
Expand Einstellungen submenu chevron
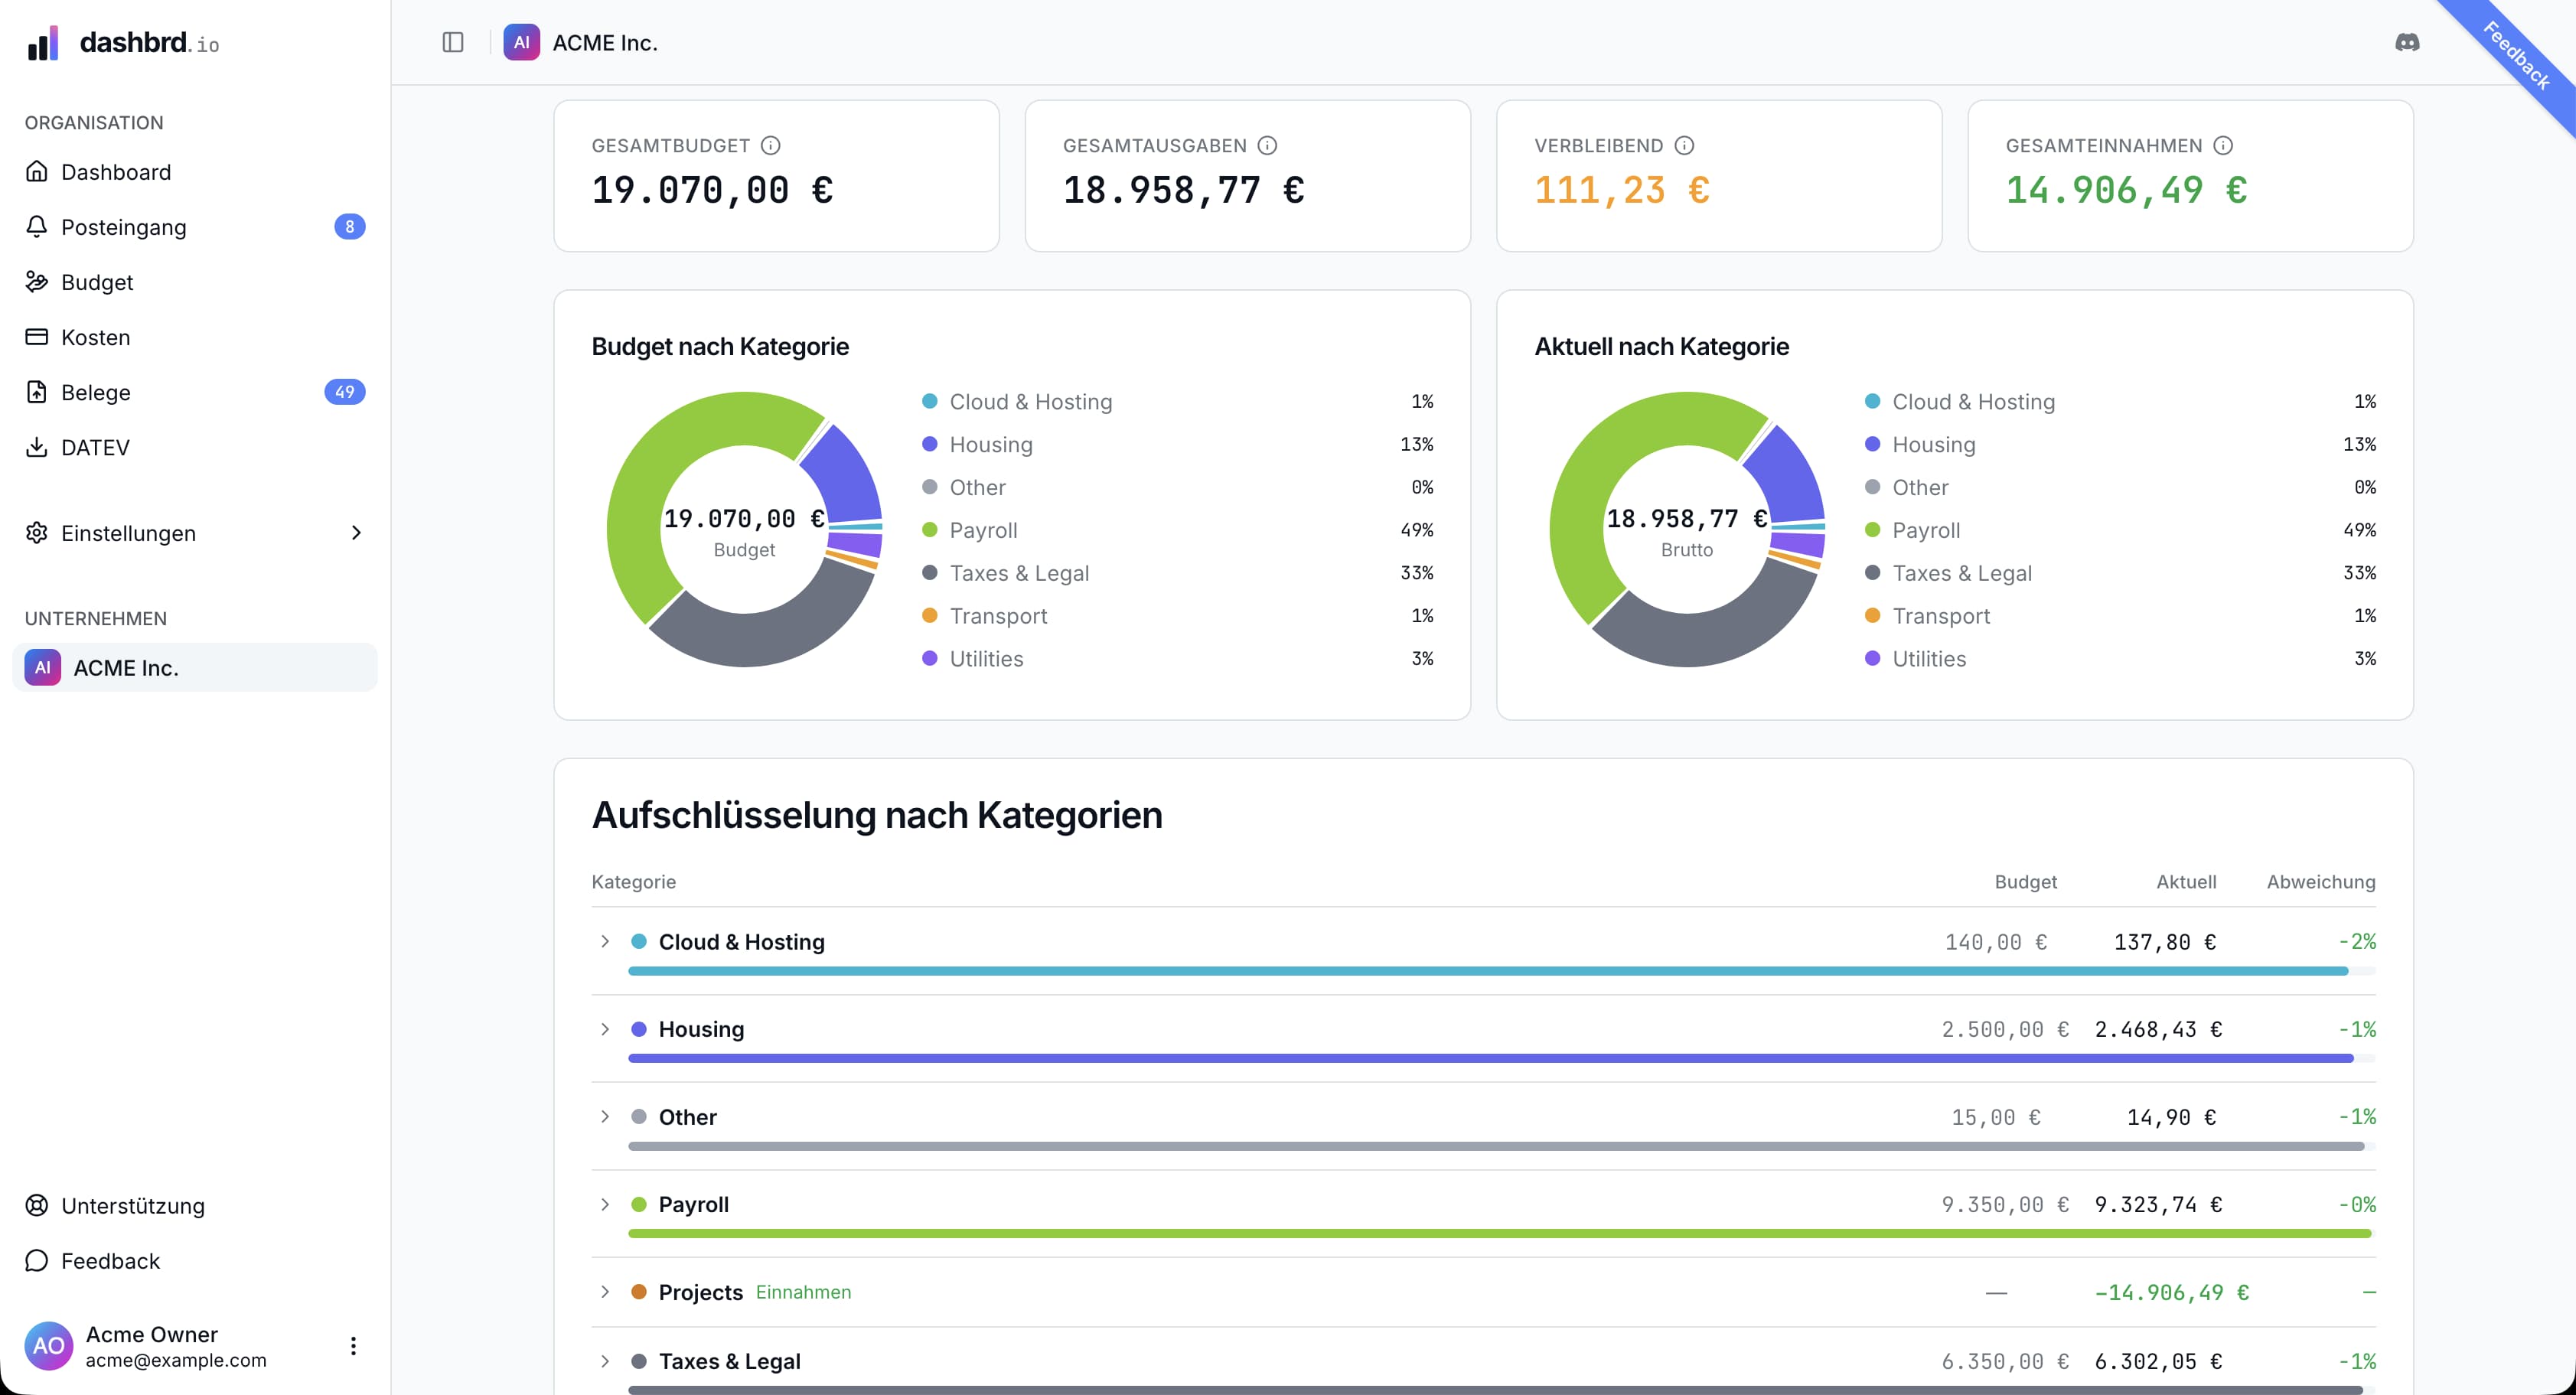356,533
